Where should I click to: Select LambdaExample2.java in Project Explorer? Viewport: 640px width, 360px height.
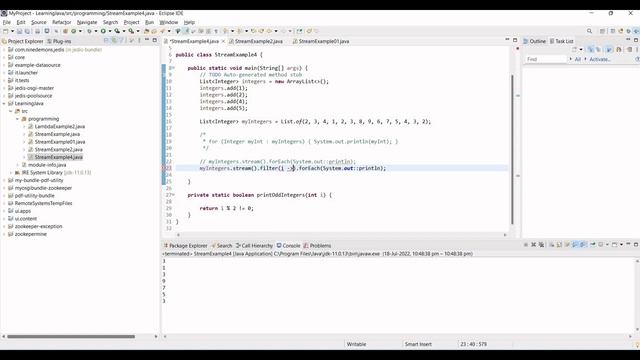click(60, 127)
